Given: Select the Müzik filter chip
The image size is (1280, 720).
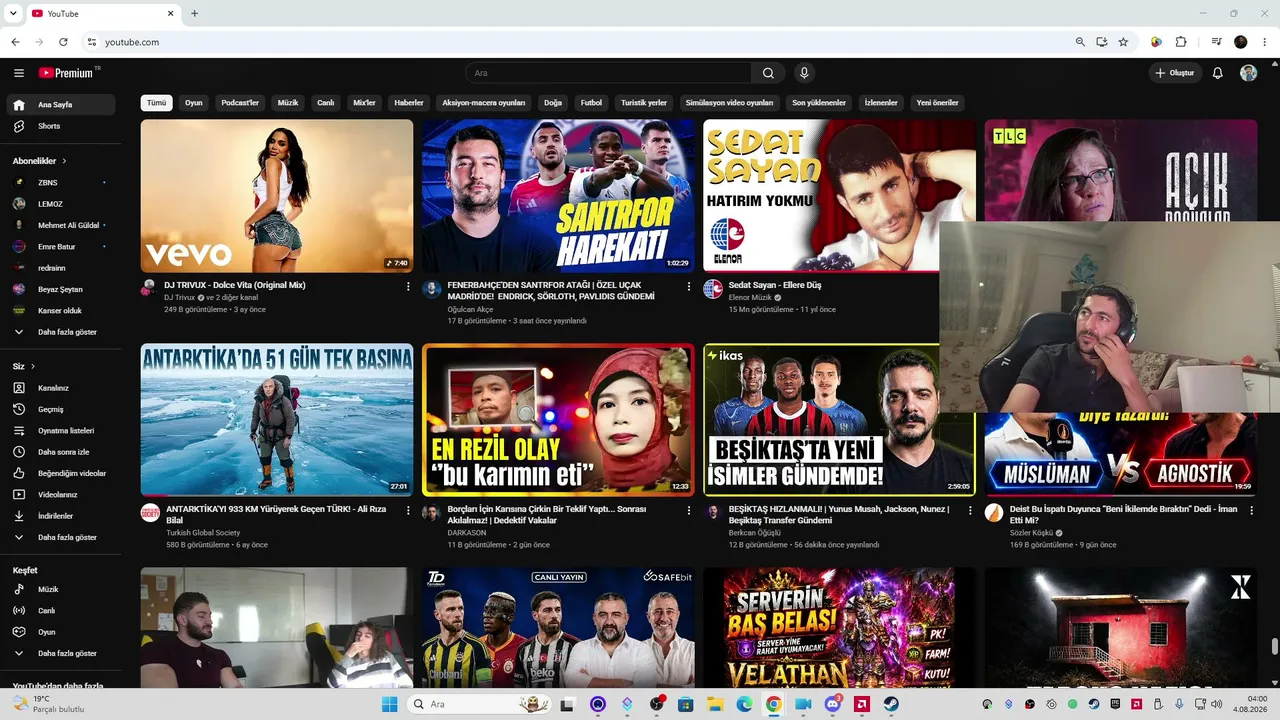Looking at the screenshot, I should (x=288, y=103).
